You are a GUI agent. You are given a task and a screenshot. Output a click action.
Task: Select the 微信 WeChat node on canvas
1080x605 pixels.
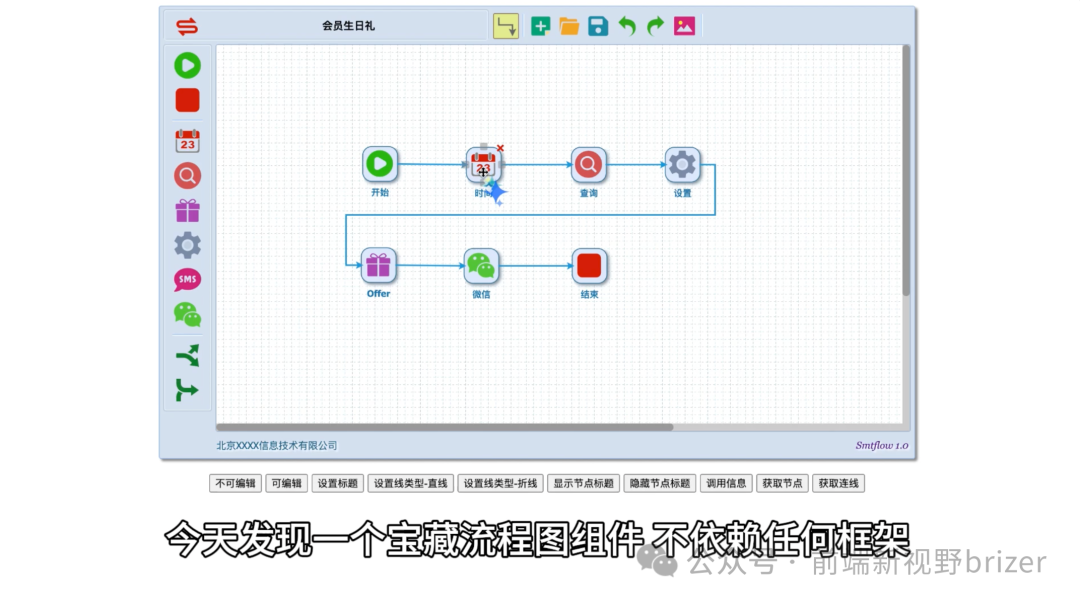[481, 266]
